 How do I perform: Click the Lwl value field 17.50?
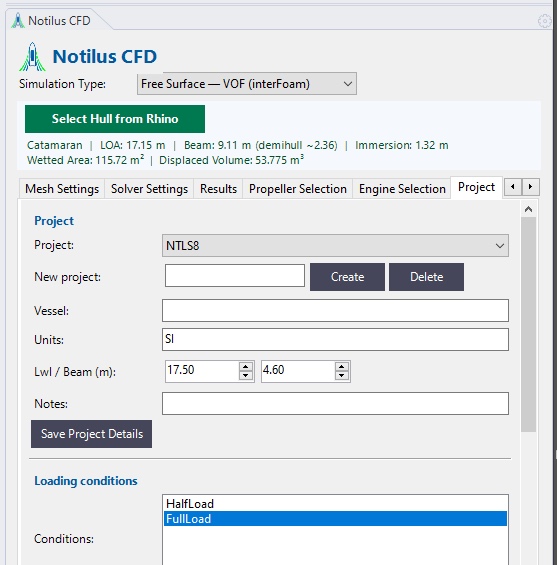202,371
